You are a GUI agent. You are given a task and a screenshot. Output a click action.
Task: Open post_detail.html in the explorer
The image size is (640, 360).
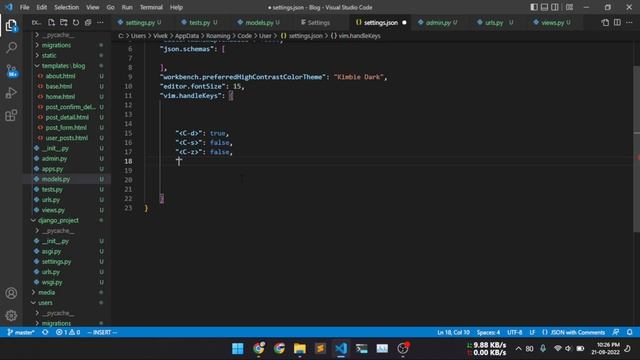67,117
